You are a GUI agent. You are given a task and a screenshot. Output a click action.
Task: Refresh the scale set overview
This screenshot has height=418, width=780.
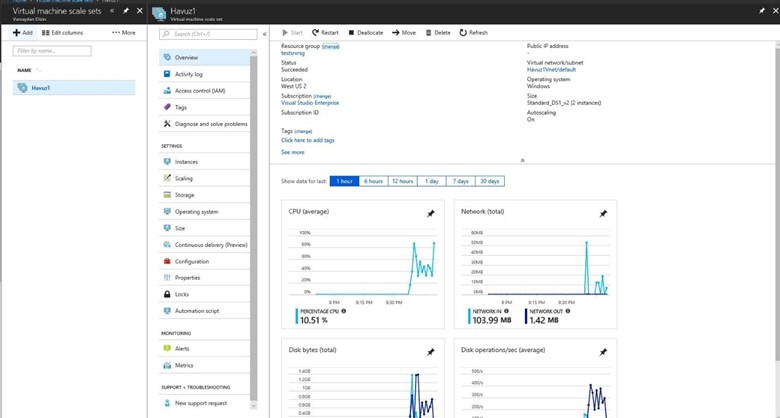[x=474, y=33]
